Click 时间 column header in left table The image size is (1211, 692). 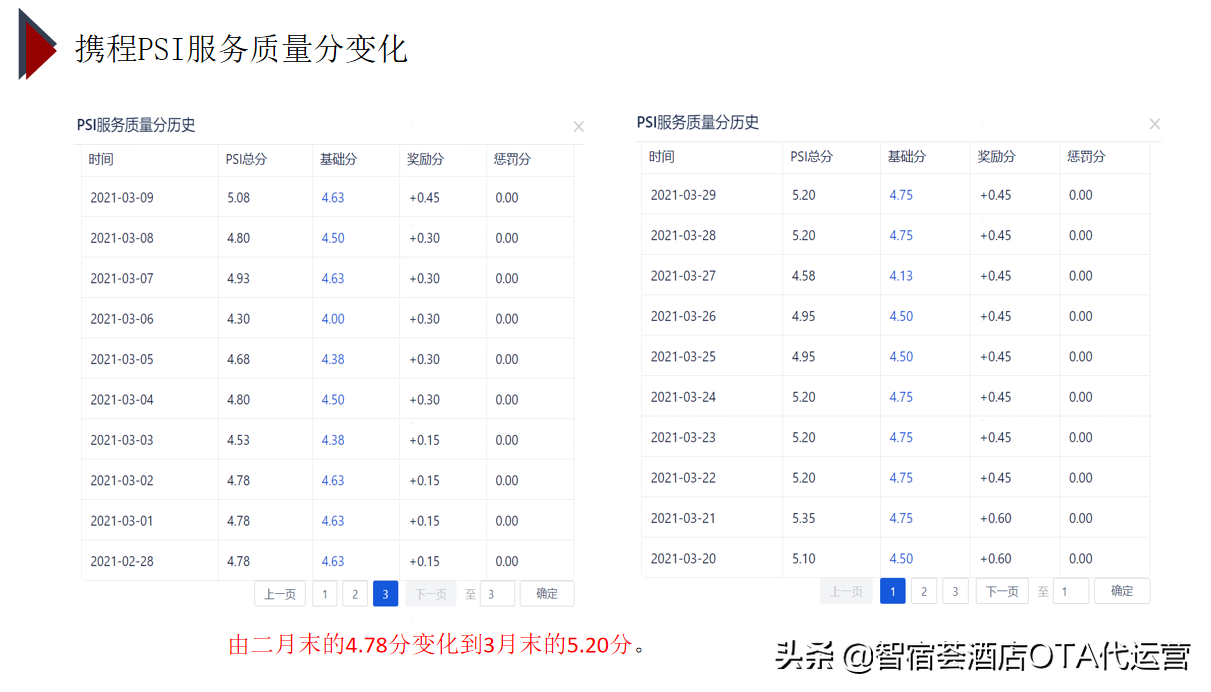101,159
